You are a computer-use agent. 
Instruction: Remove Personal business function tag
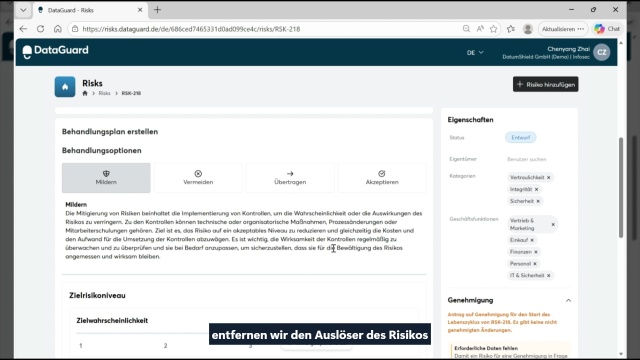point(535,264)
